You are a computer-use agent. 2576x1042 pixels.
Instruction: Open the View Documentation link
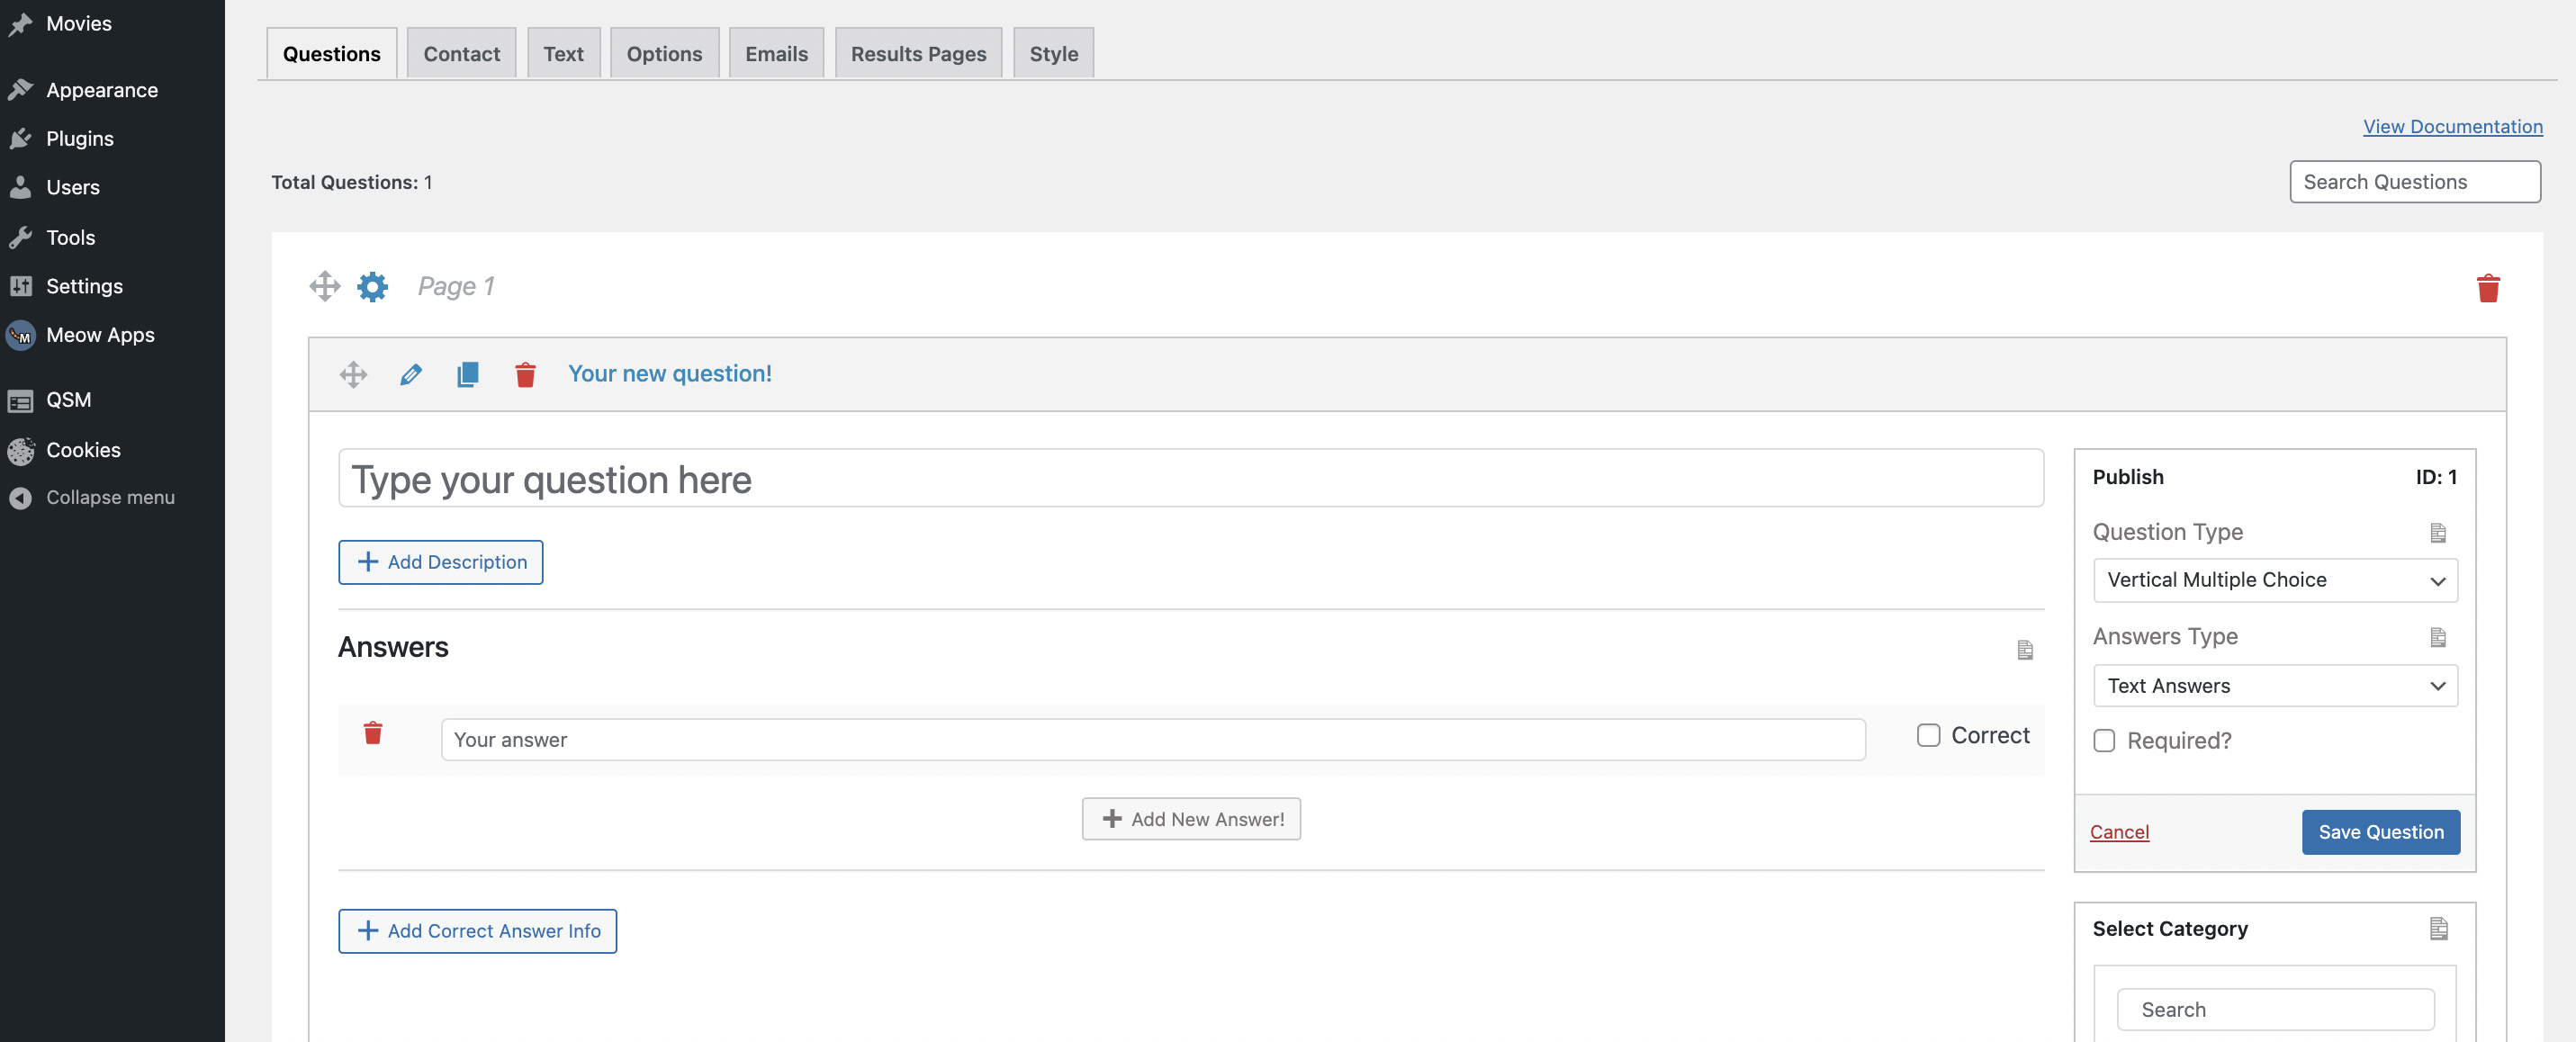pos(2452,127)
